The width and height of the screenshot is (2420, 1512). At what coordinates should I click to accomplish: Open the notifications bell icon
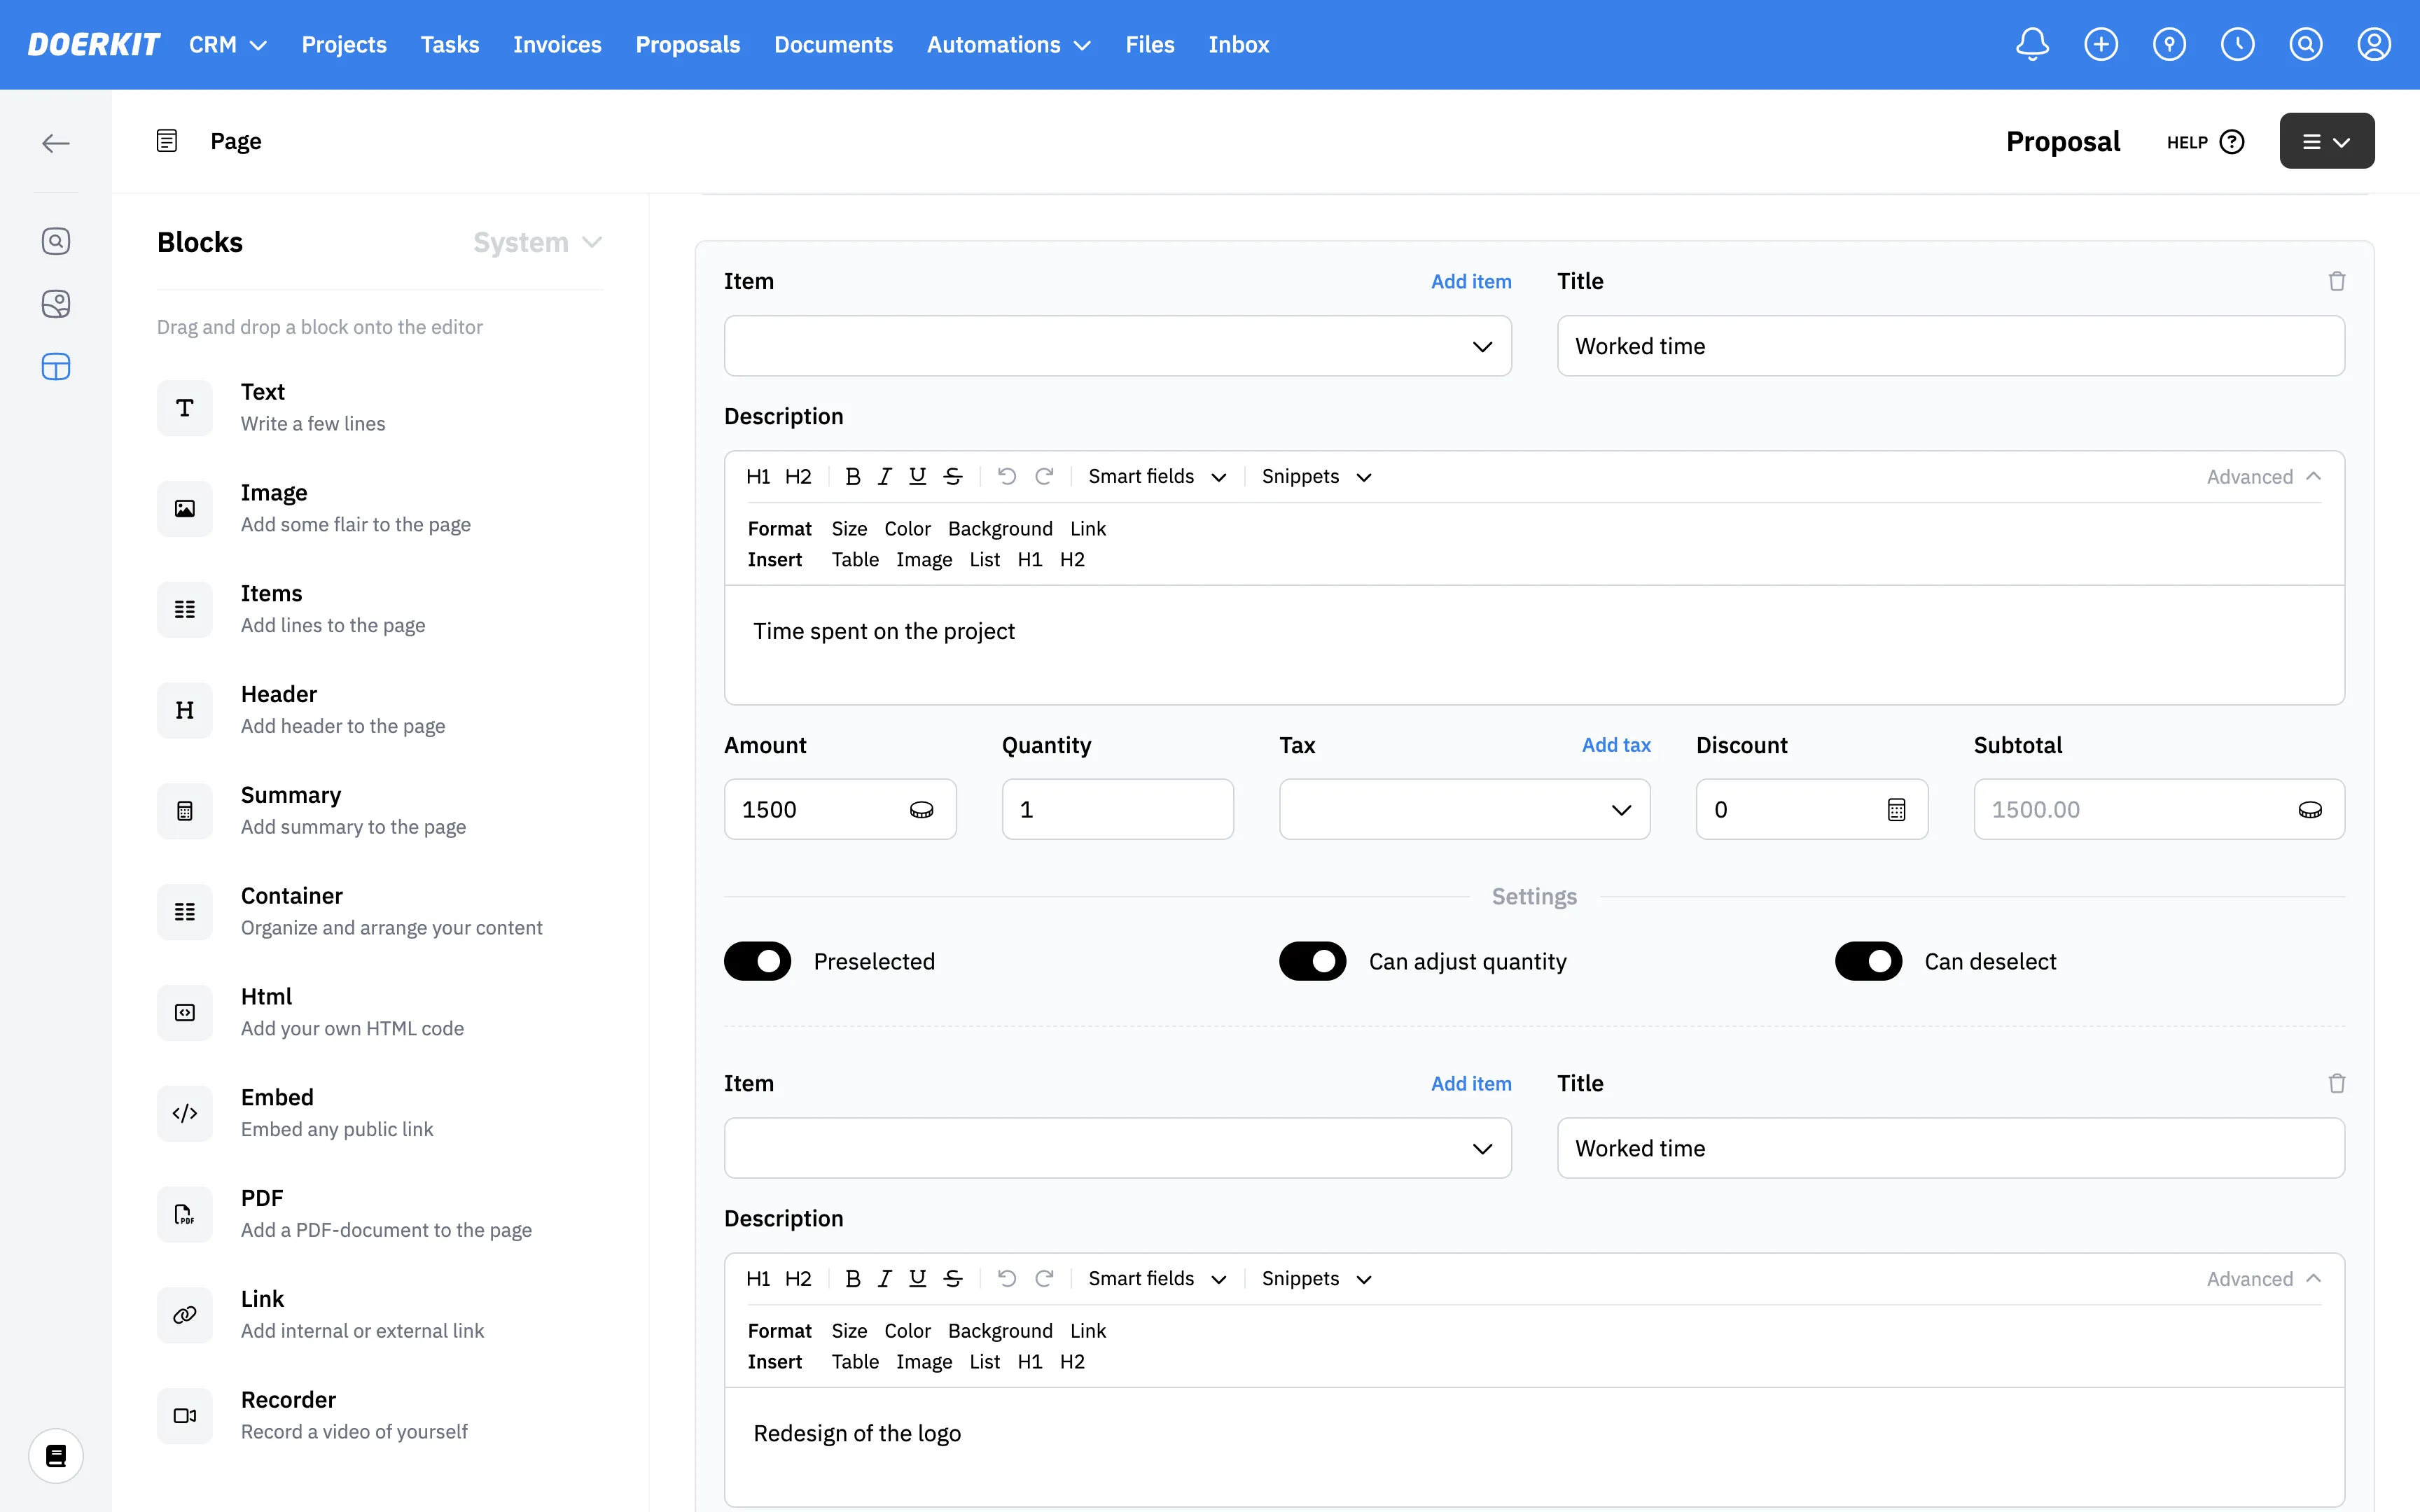[x=2032, y=44]
